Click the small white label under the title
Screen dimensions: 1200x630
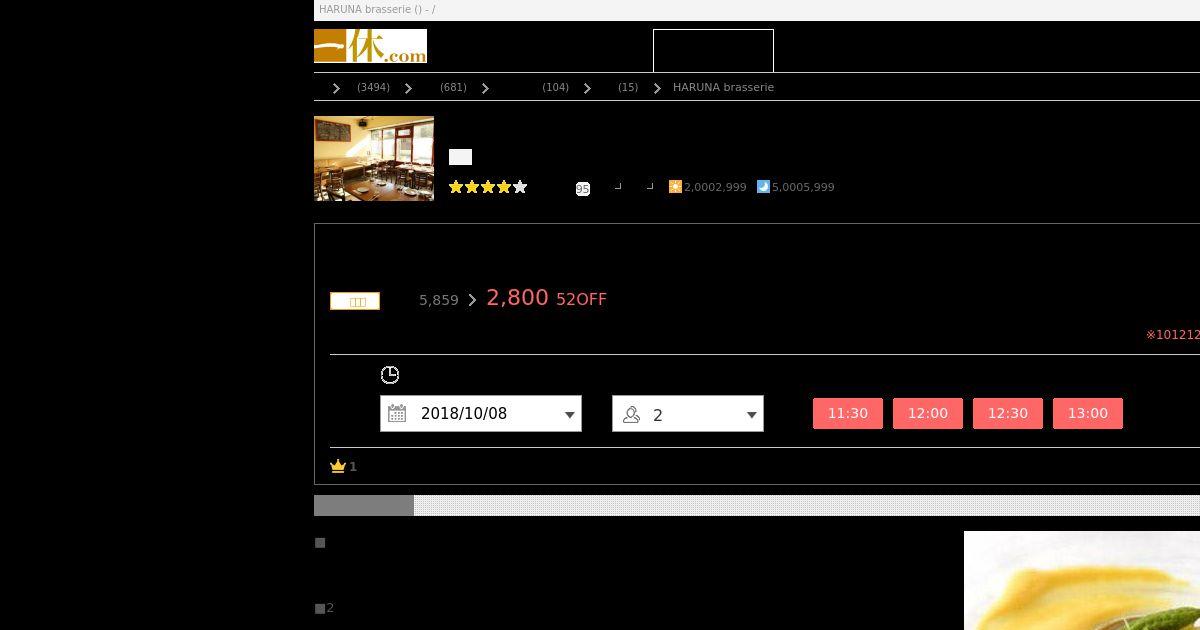tap(460, 157)
